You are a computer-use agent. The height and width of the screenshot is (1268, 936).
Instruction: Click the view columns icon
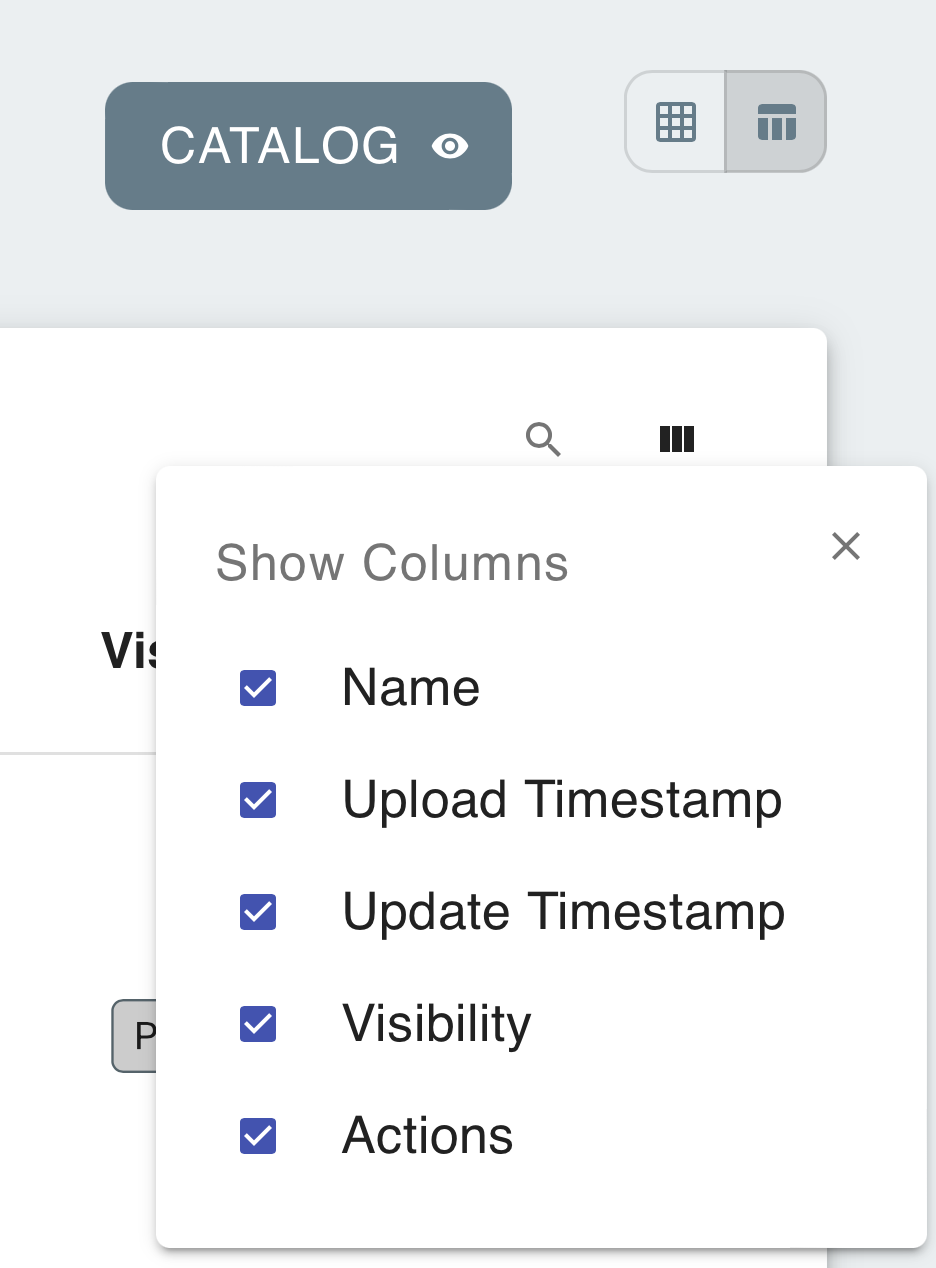(x=677, y=439)
